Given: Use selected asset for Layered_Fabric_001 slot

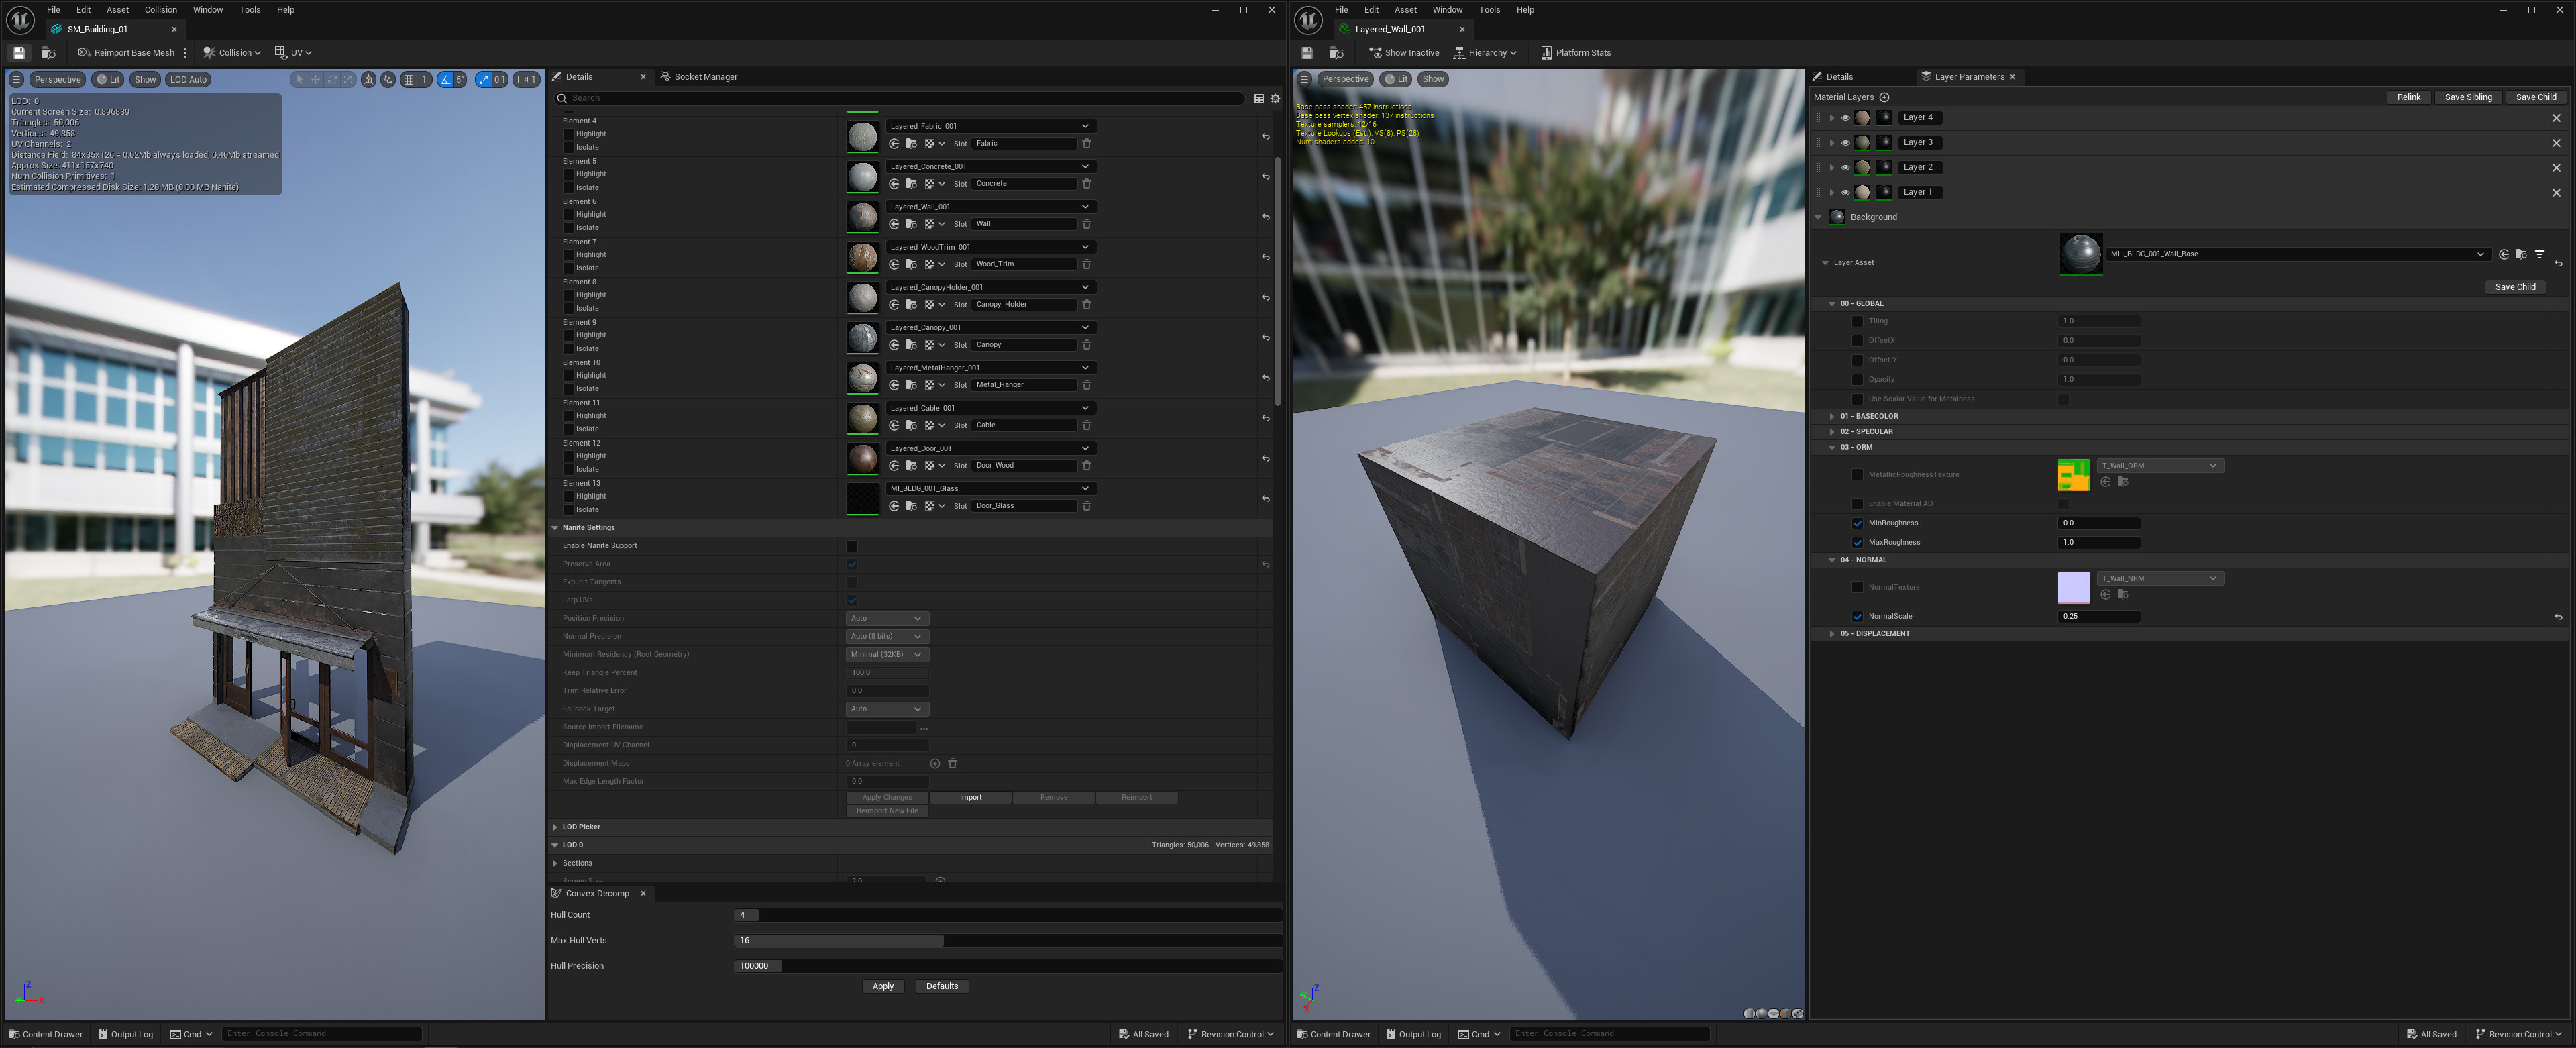Looking at the screenshot, I should [x=894, y=144].
